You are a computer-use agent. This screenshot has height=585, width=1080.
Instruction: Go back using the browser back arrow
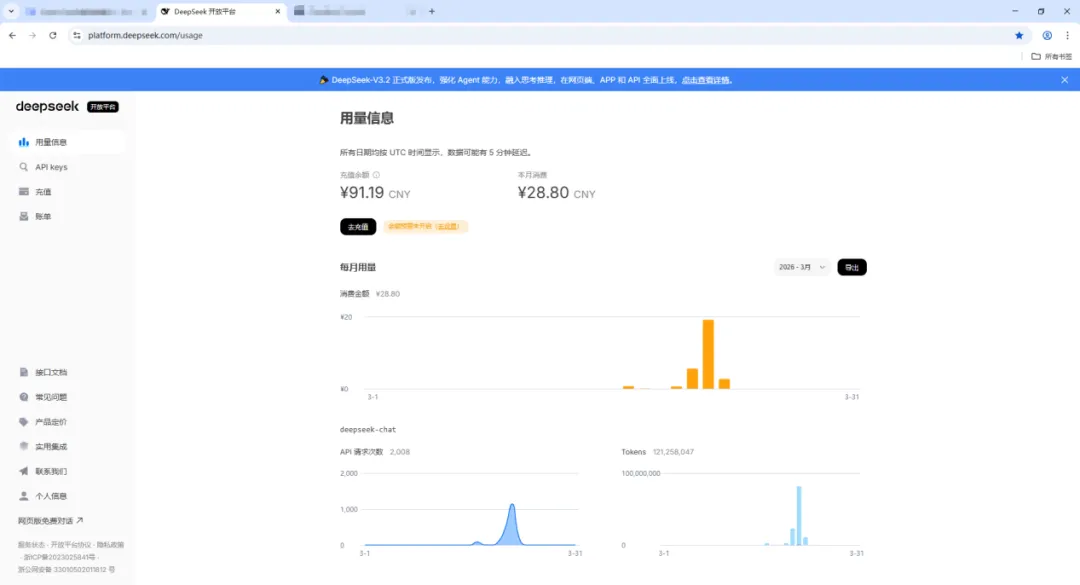(12, 35)
